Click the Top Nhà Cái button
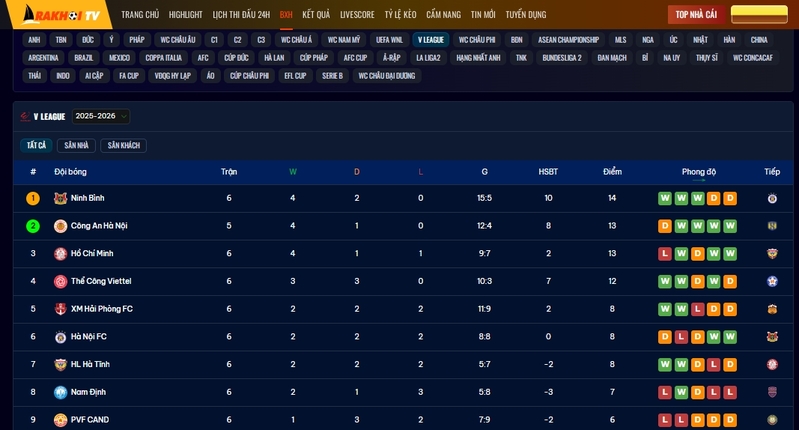Image resolution: width=799 pixels, height=430 pixels. point(696,14)
